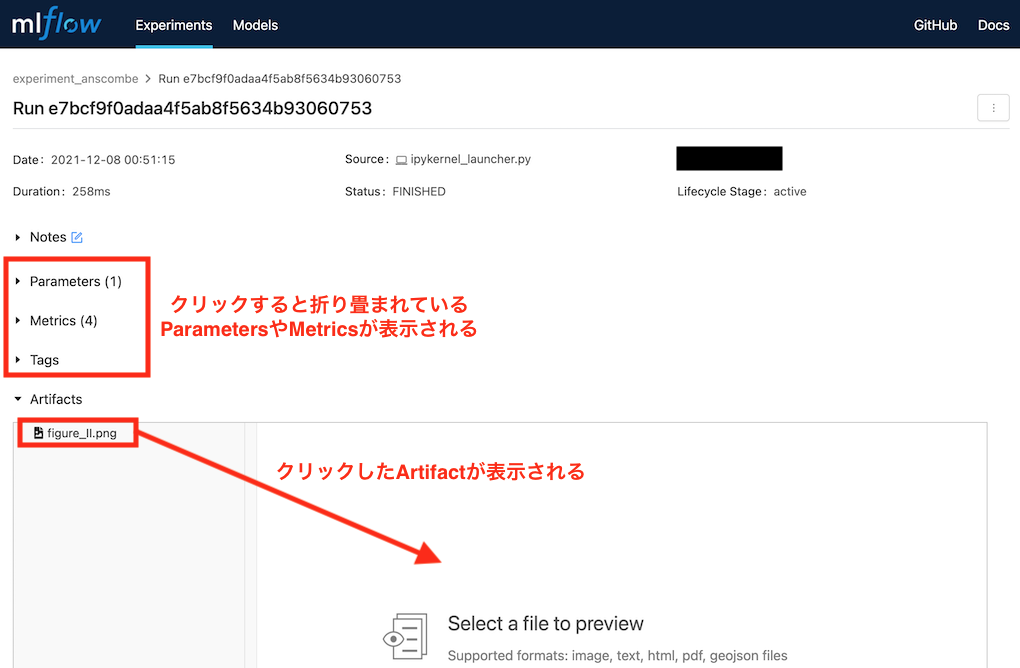The width and height of the screenshot is (1020, 668).
Task: Click the Notes disclosure triangle icon
Action: [16, 237]
